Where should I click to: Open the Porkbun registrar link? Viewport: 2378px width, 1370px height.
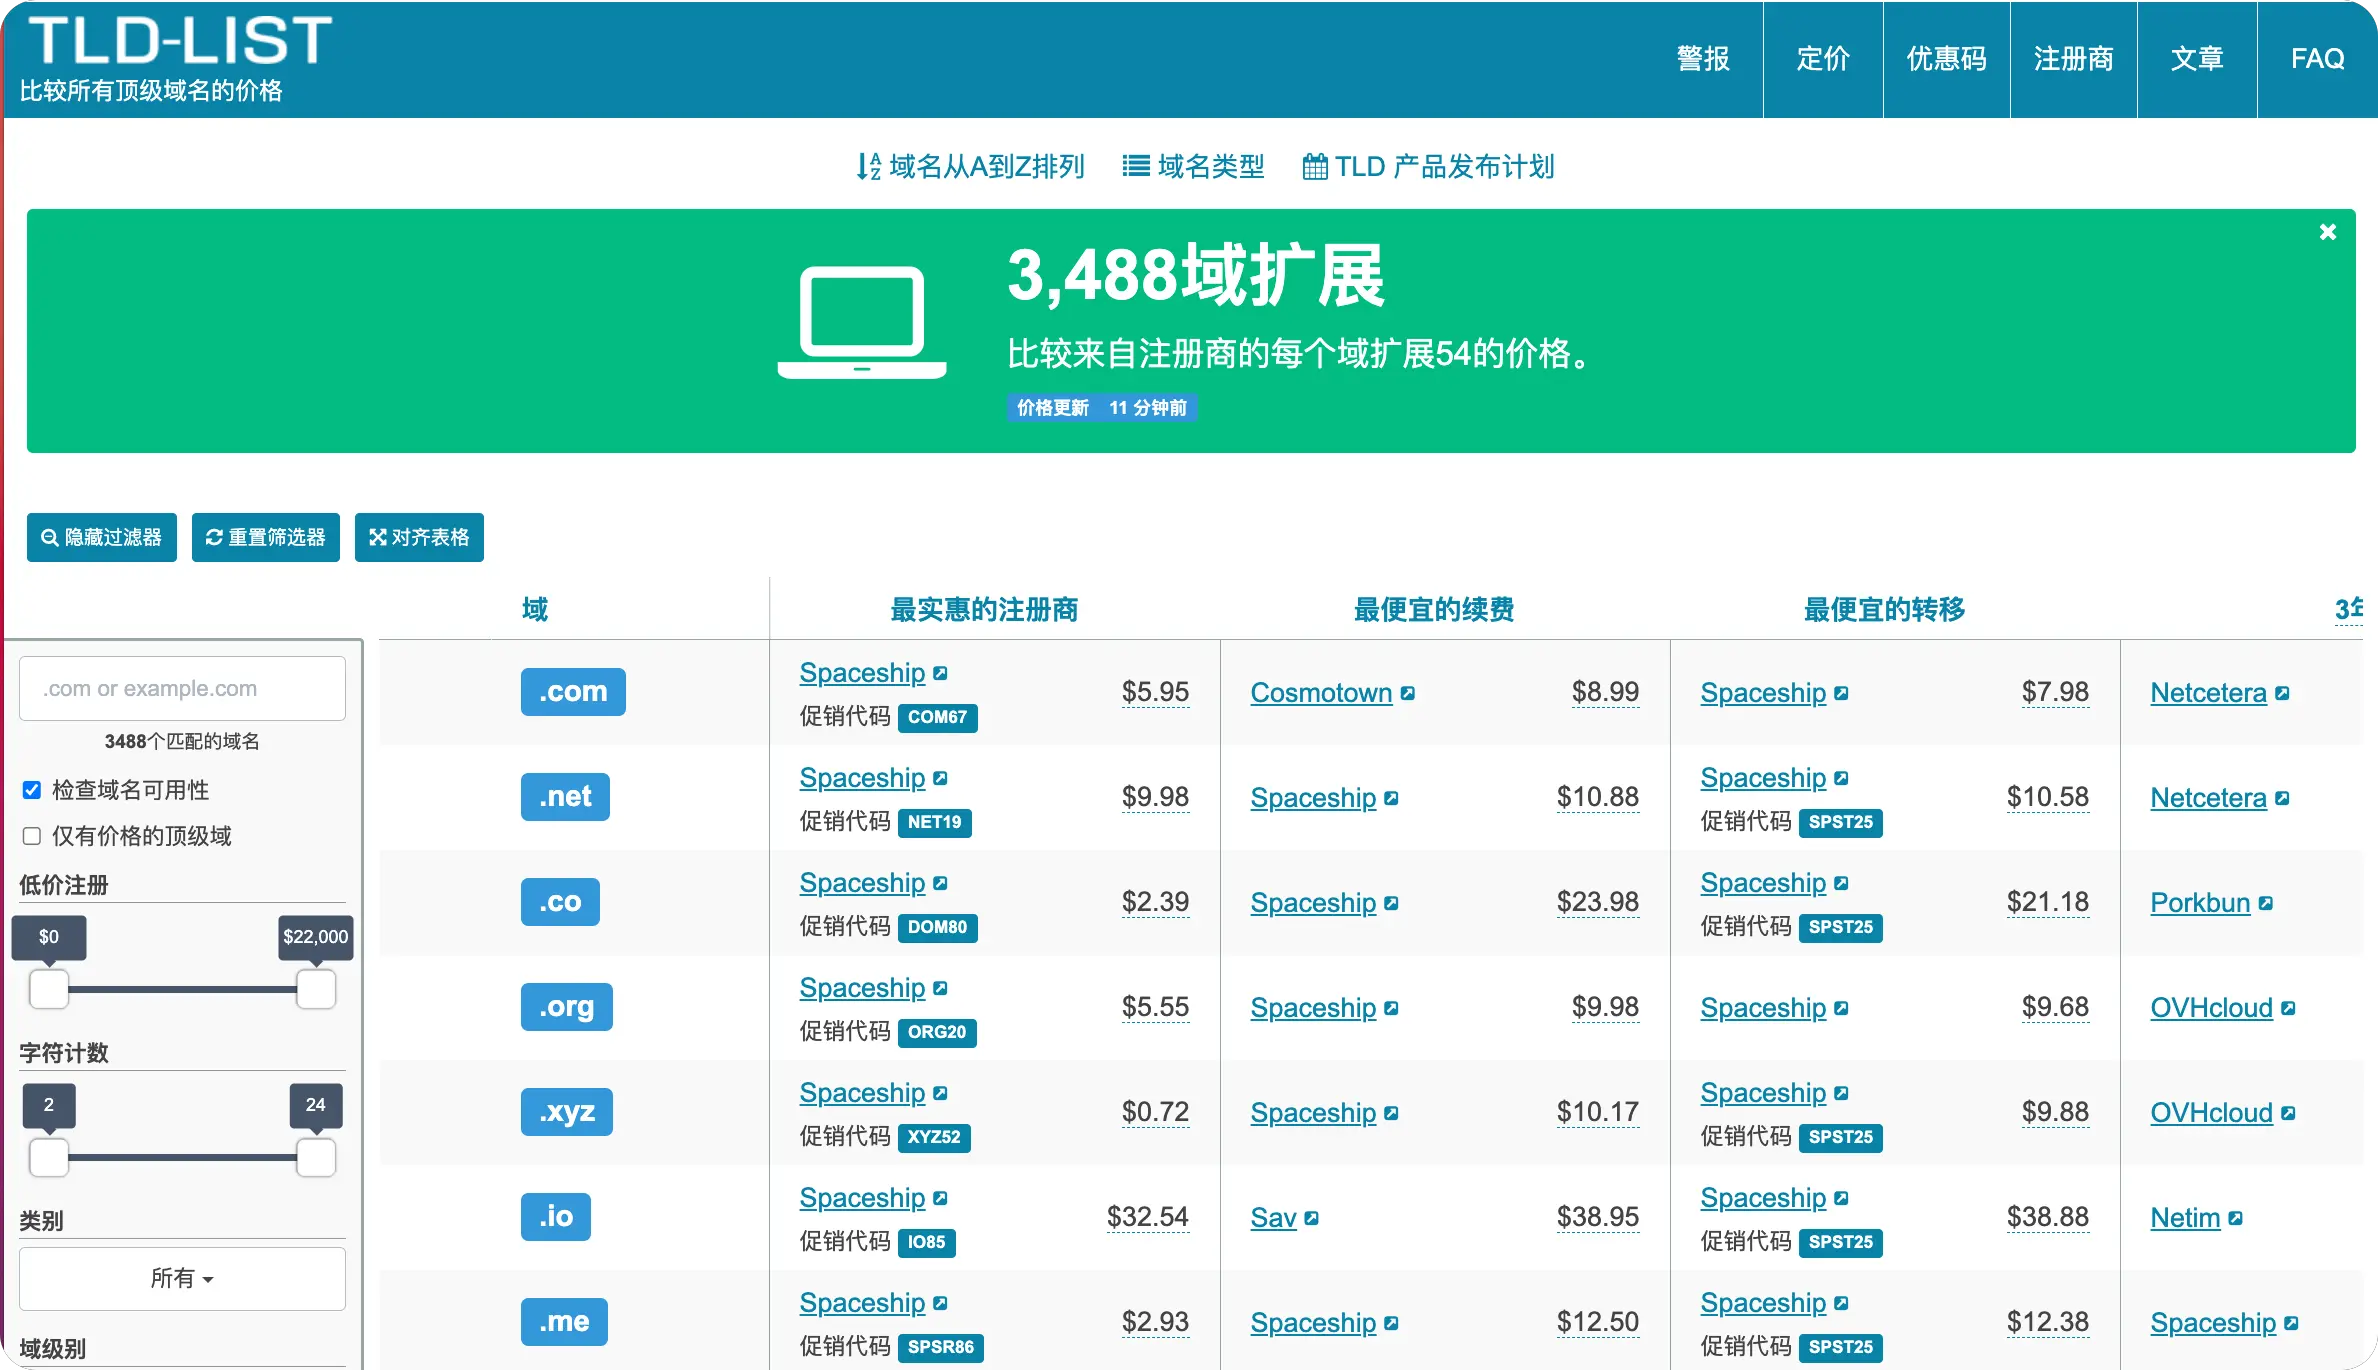[x=2200, y=903]
